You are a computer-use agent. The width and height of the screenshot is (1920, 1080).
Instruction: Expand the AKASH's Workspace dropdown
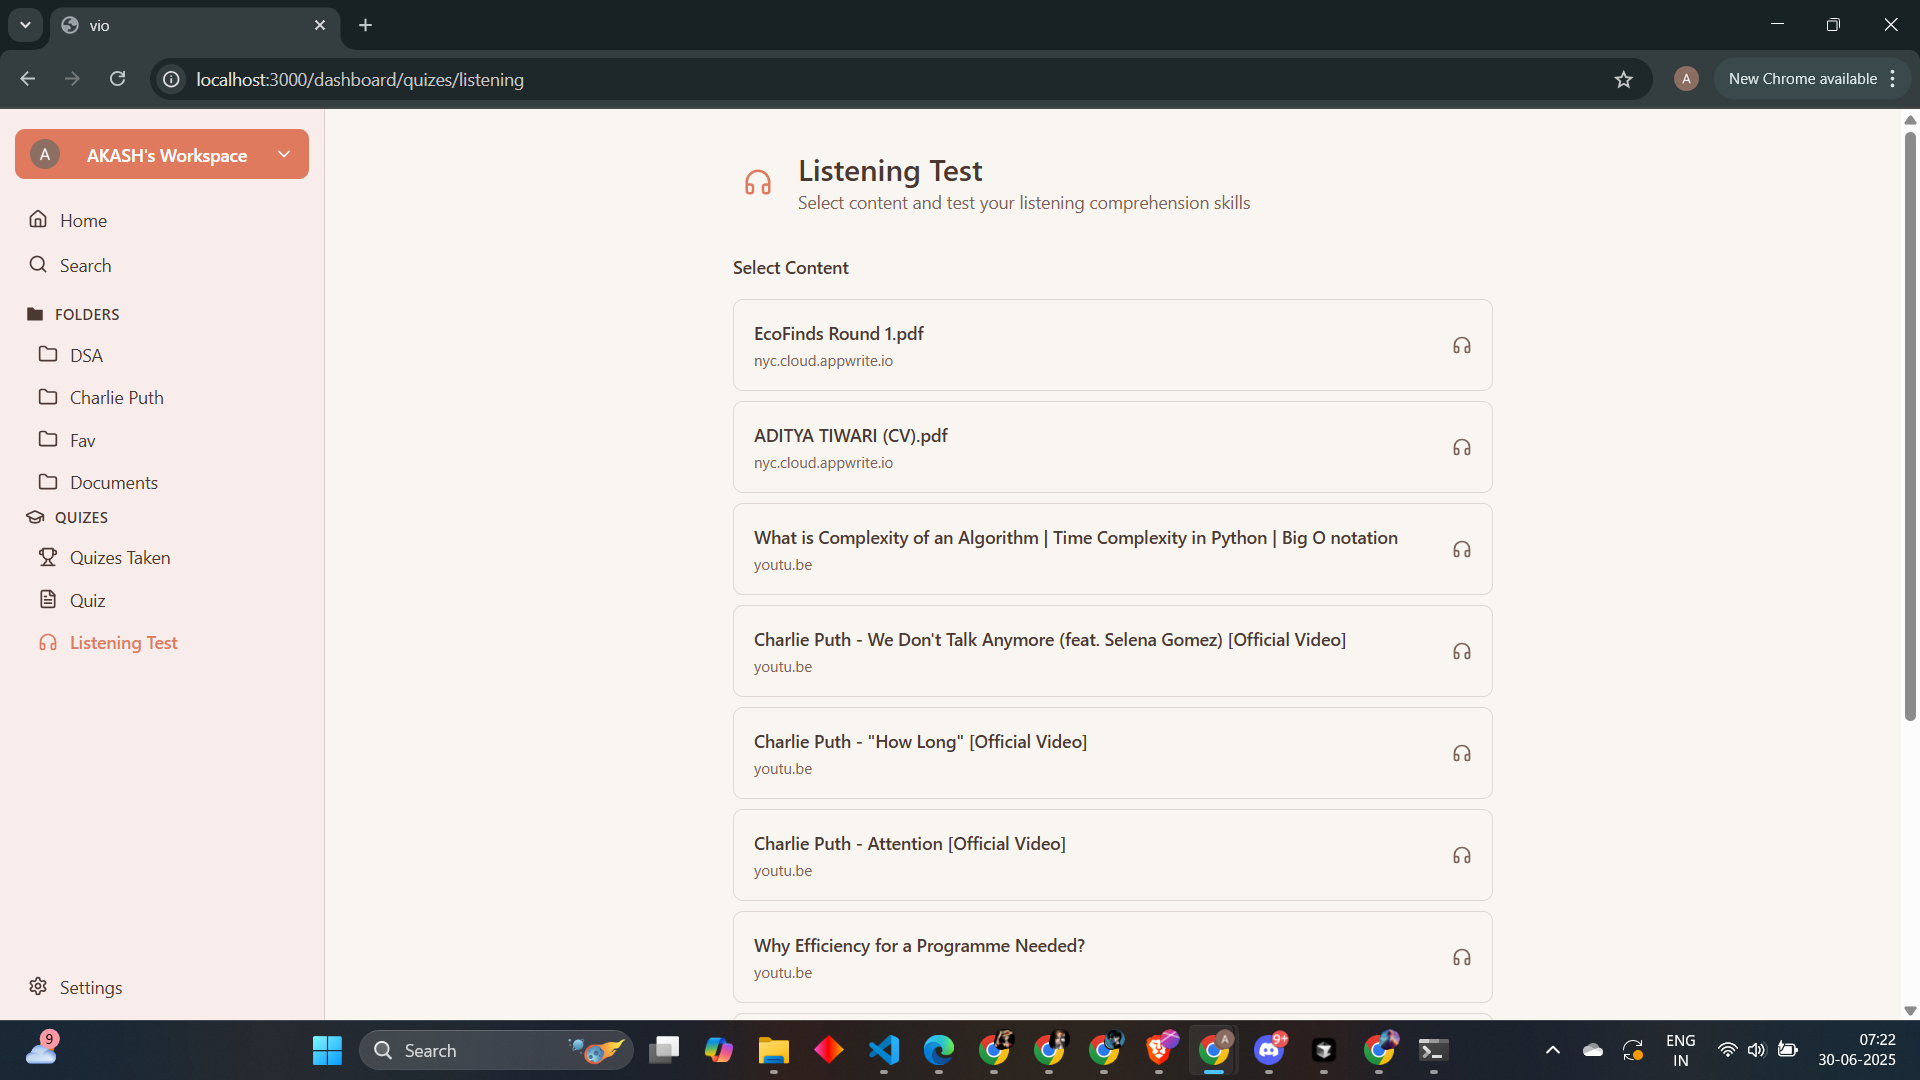pyautogui.click(x=284, y=154)
